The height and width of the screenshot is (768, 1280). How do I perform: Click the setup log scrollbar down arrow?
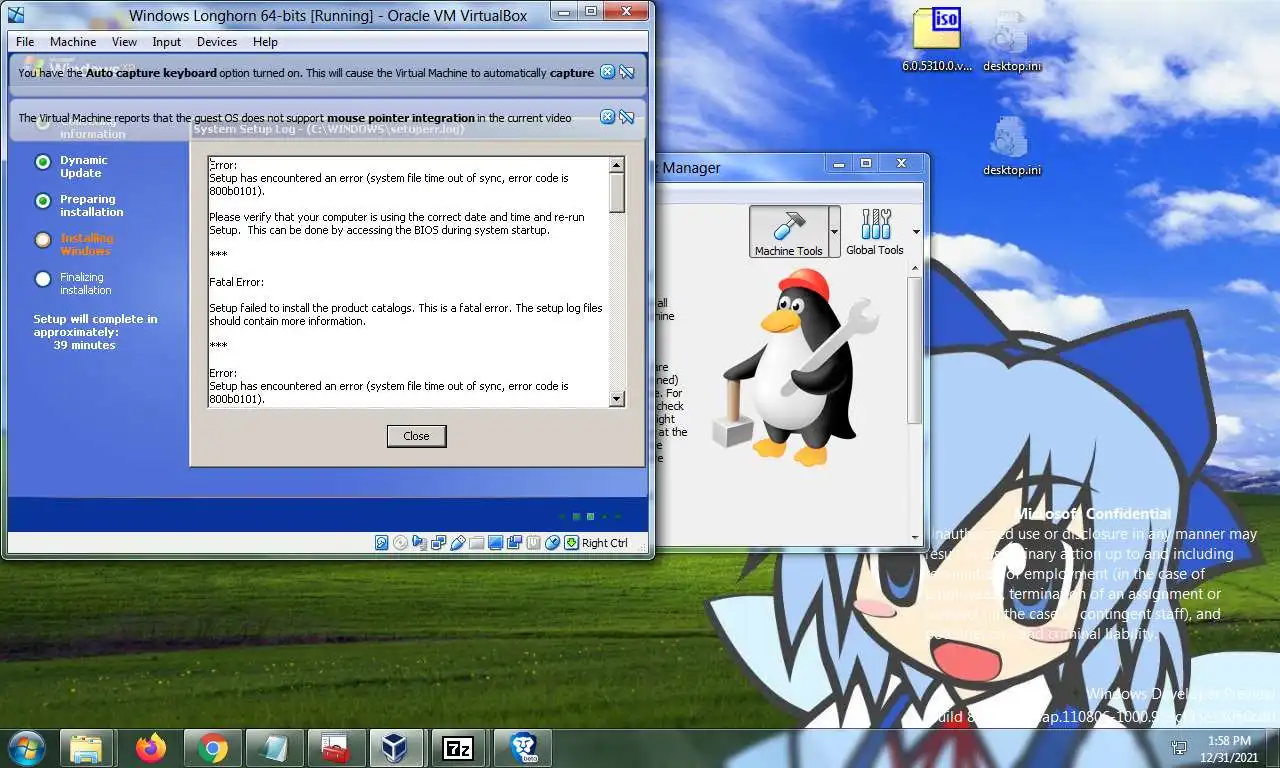617,399
